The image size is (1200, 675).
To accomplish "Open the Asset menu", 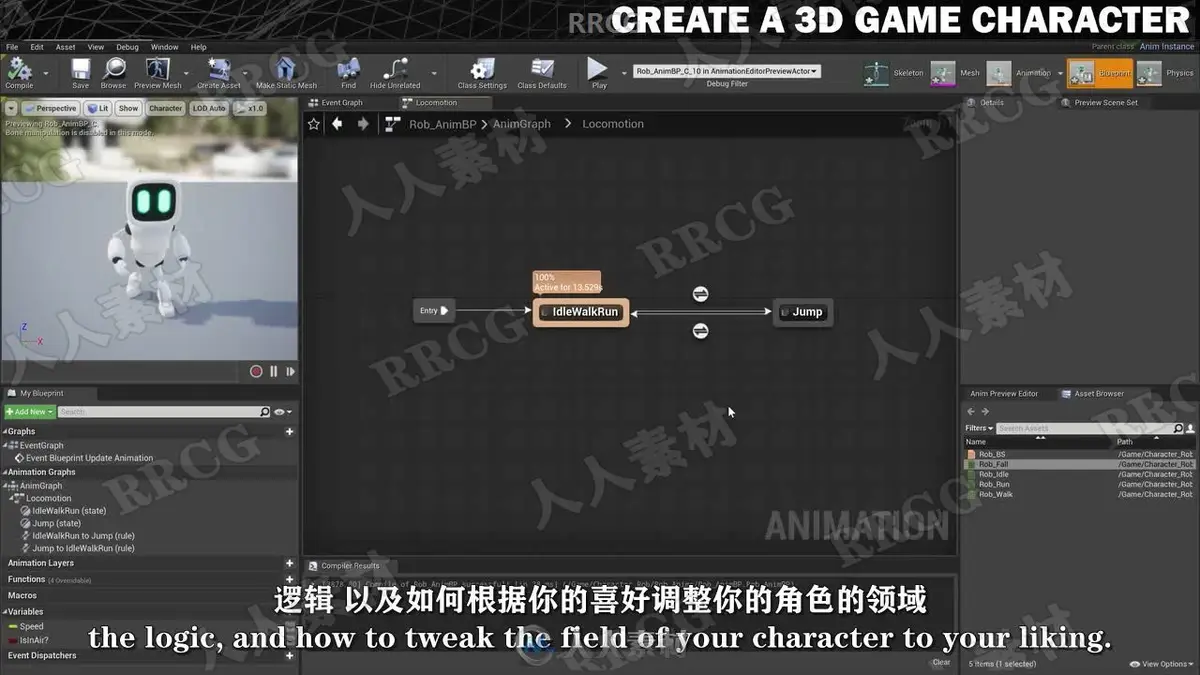I will (66, 47).
